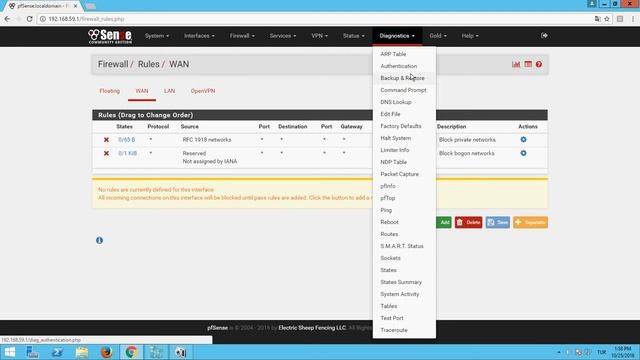The image size is (640, 360).
Task: Click the taskbar clock
Action: pyautogui.click(x=622, y=352)
